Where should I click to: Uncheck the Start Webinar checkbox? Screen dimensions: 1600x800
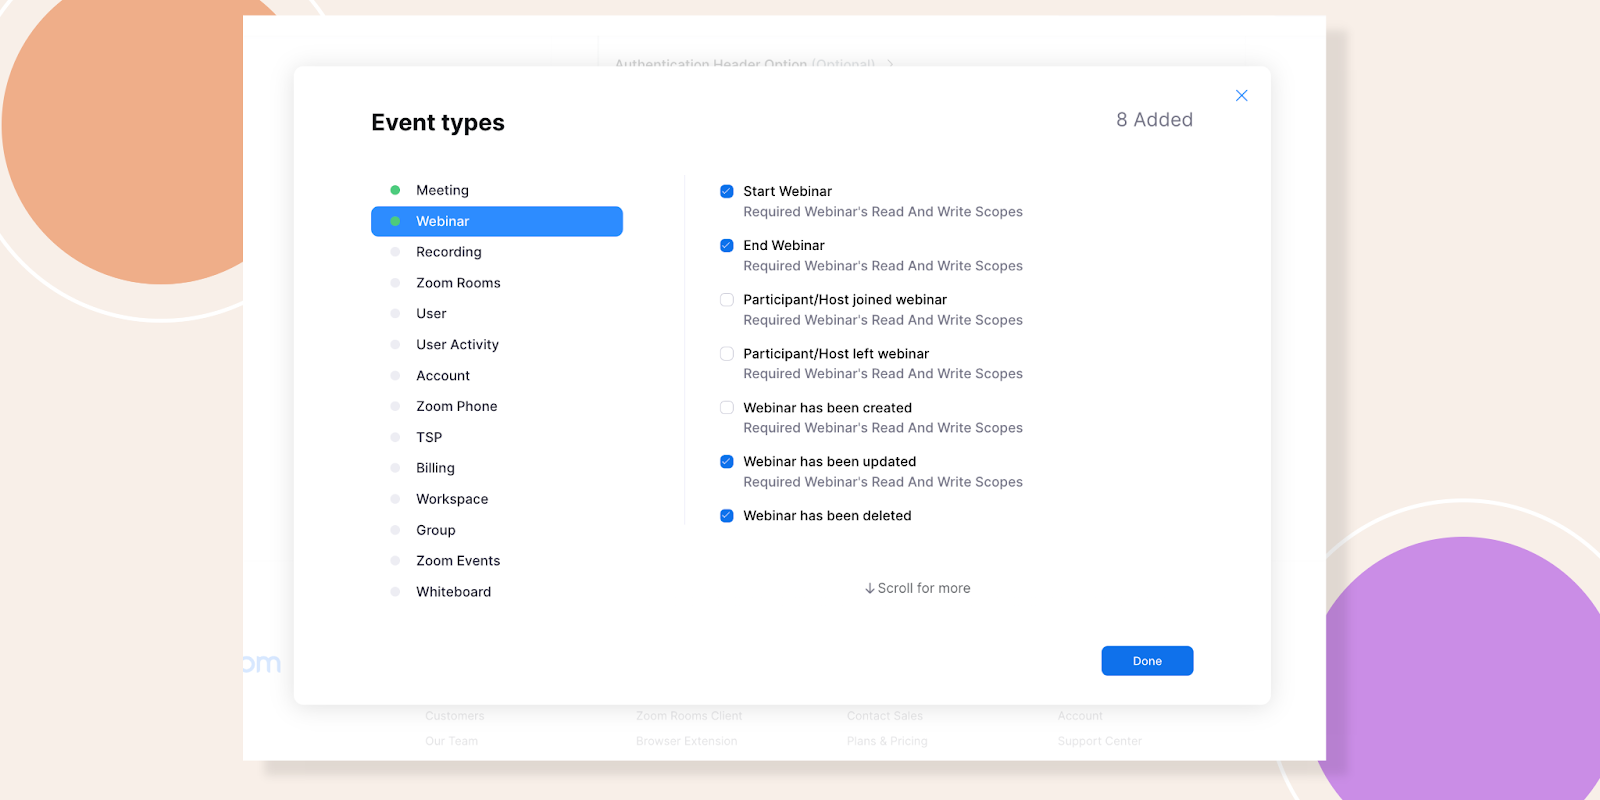727,191
